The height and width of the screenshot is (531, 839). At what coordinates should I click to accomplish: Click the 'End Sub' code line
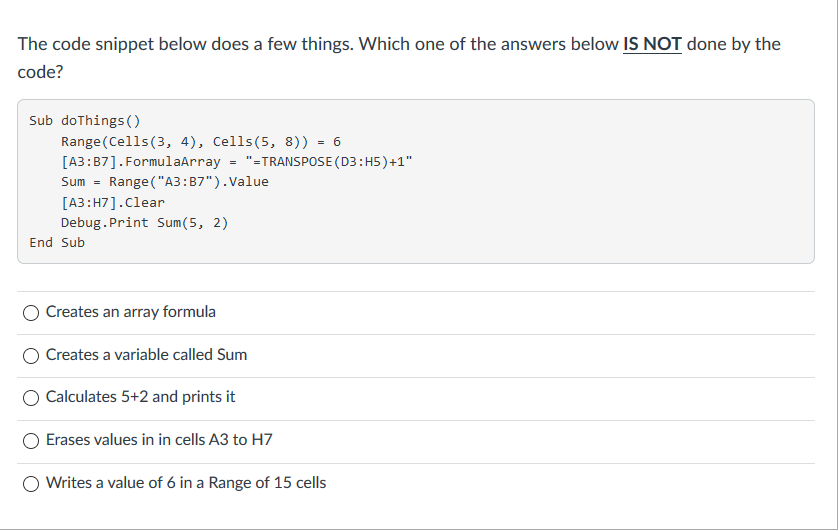pyautogui.click(x=57, y=242)
